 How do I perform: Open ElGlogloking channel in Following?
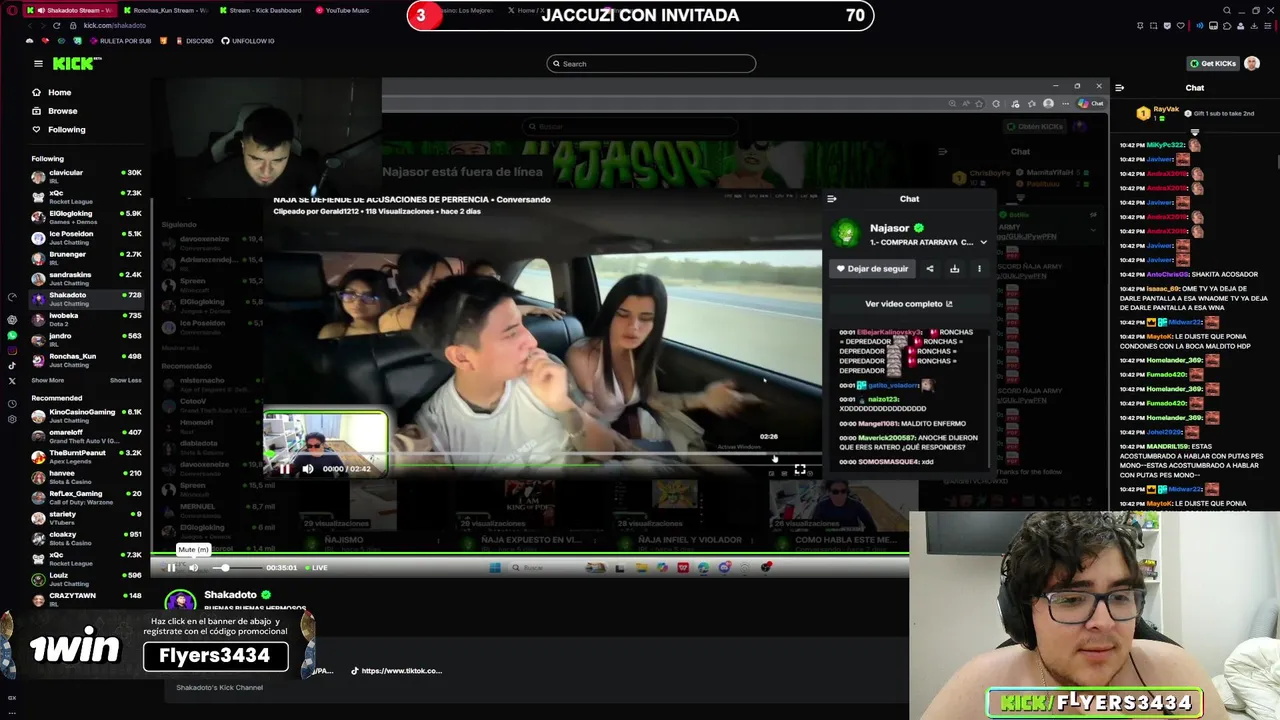pos(86,217)
